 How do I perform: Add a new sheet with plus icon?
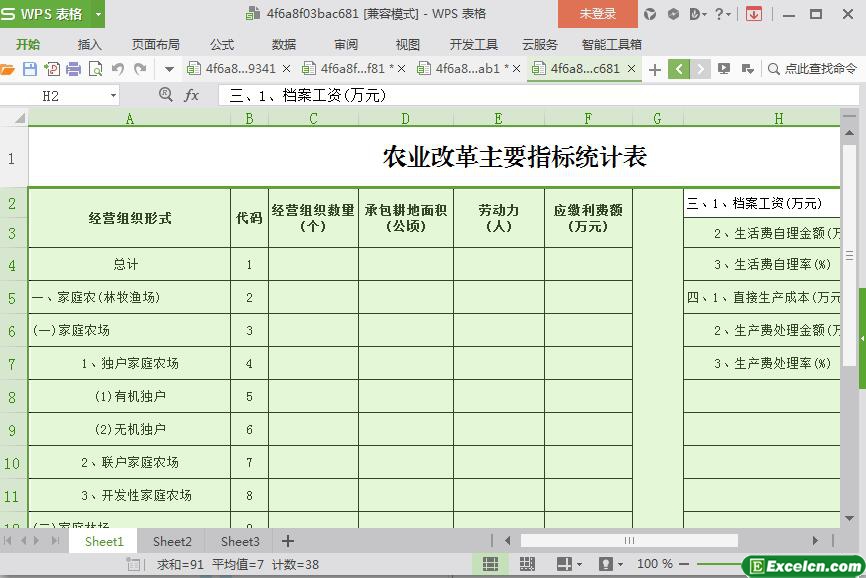pyautogui.click(x=288, y=541)
